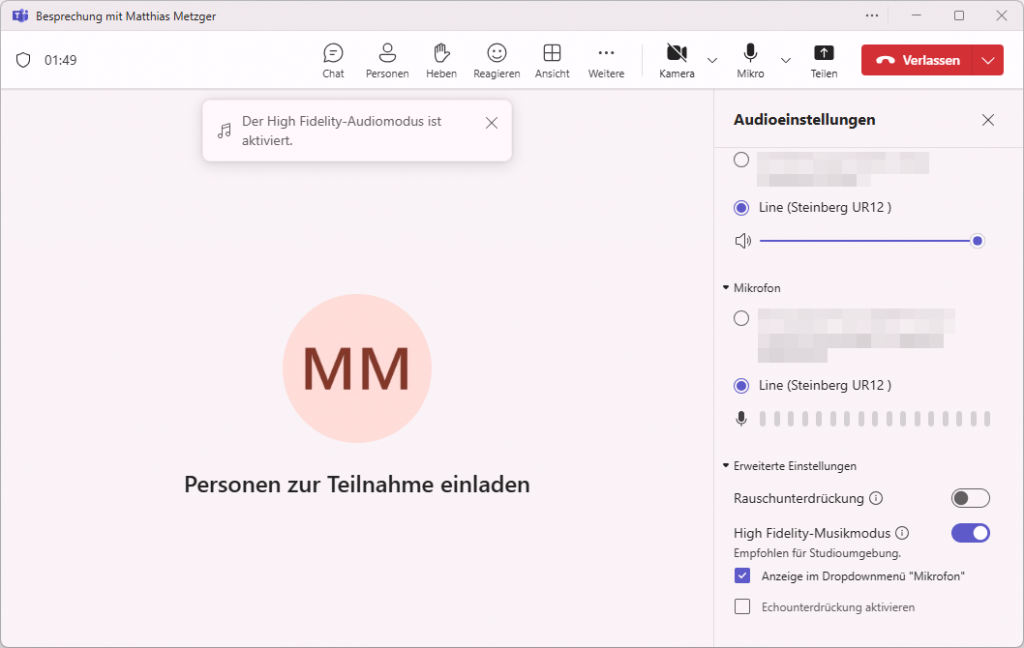Click the microphone level meter
The height and width of the screenshot is (648, 1024).
[x=875, y=419]
